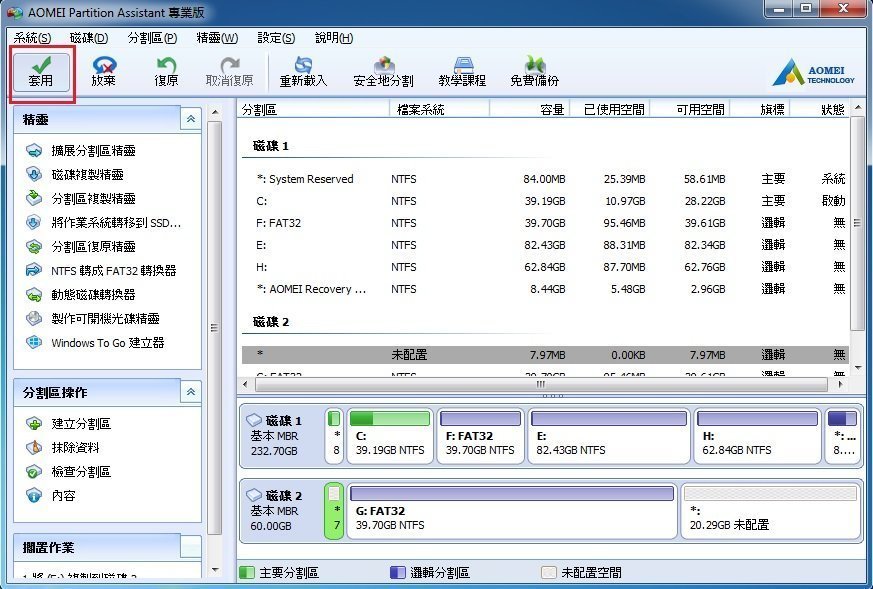873x589 pixels.
Task: Sort by 旗標 column header
Action: pos(761,110)
